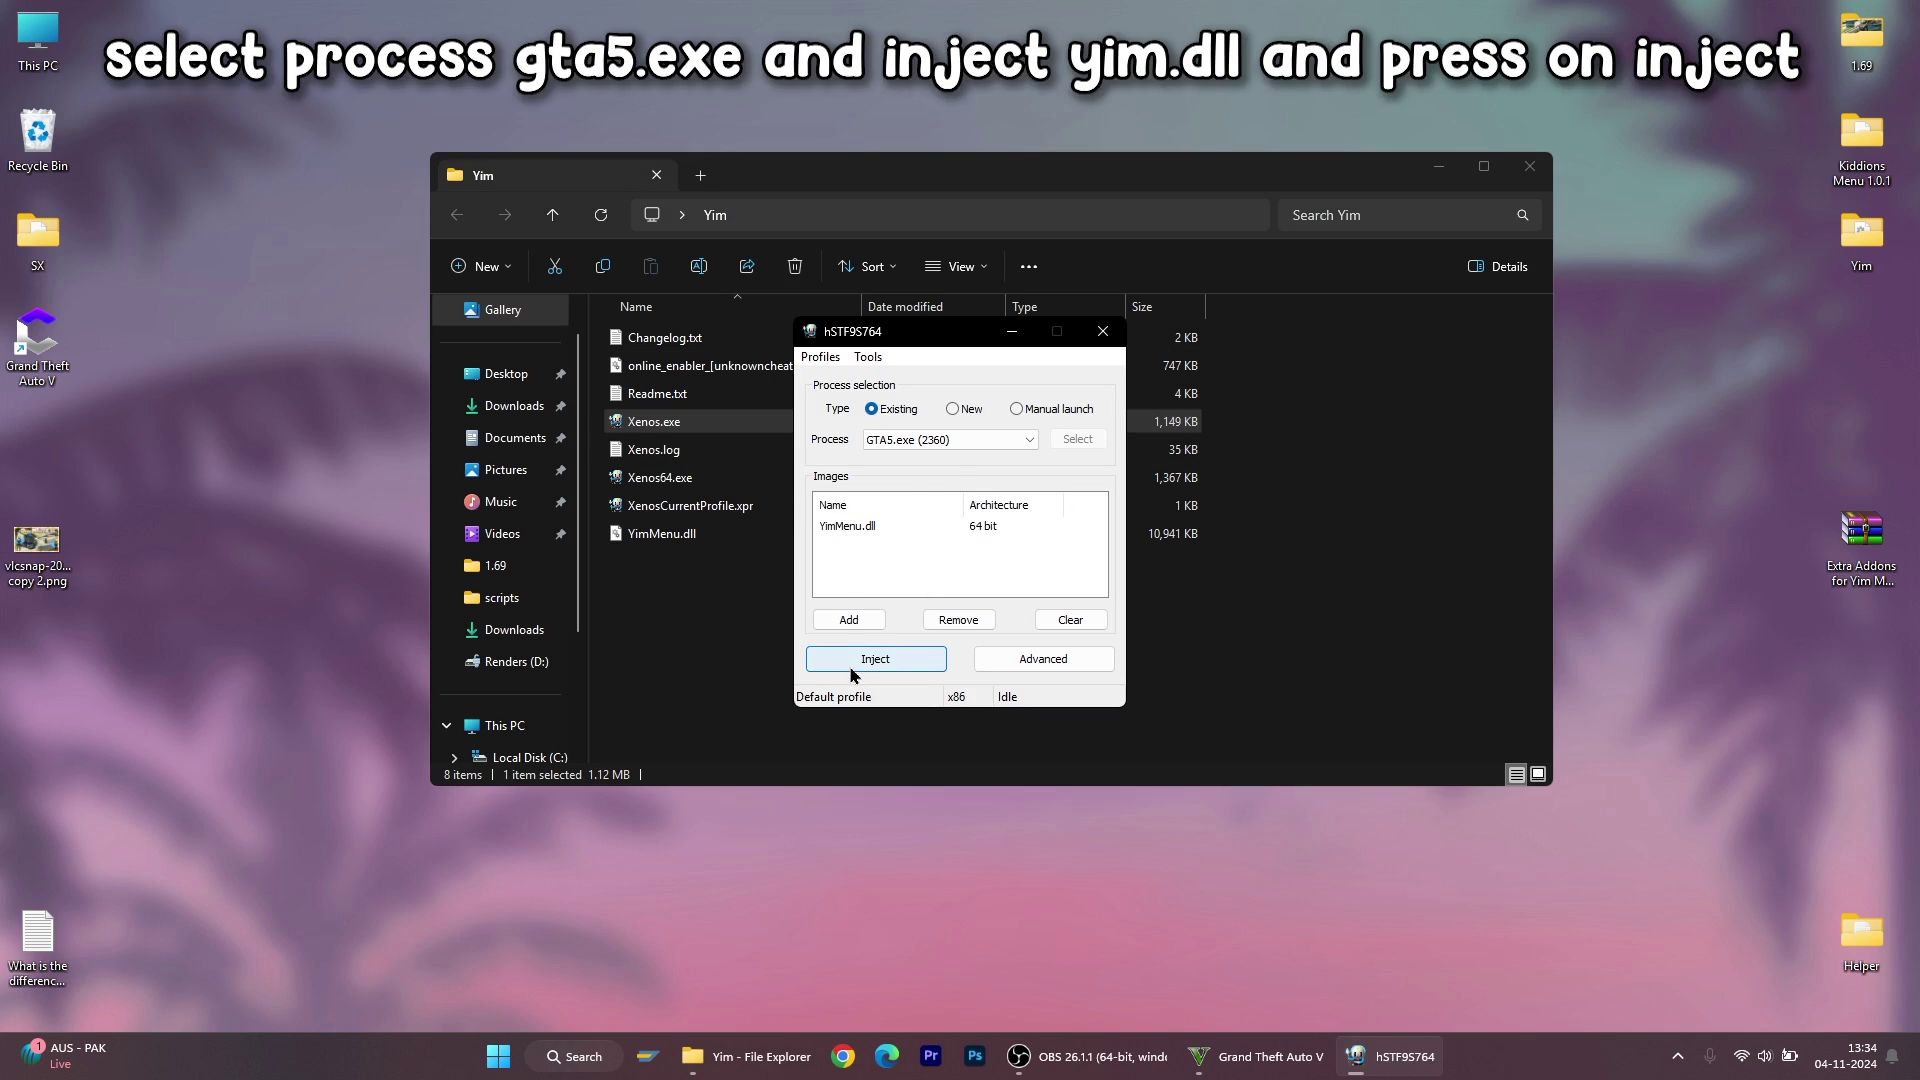Switch to large thumbnails view icon
The width and height of the screenshot is (1920, 1080).
tap(1539, 774)
